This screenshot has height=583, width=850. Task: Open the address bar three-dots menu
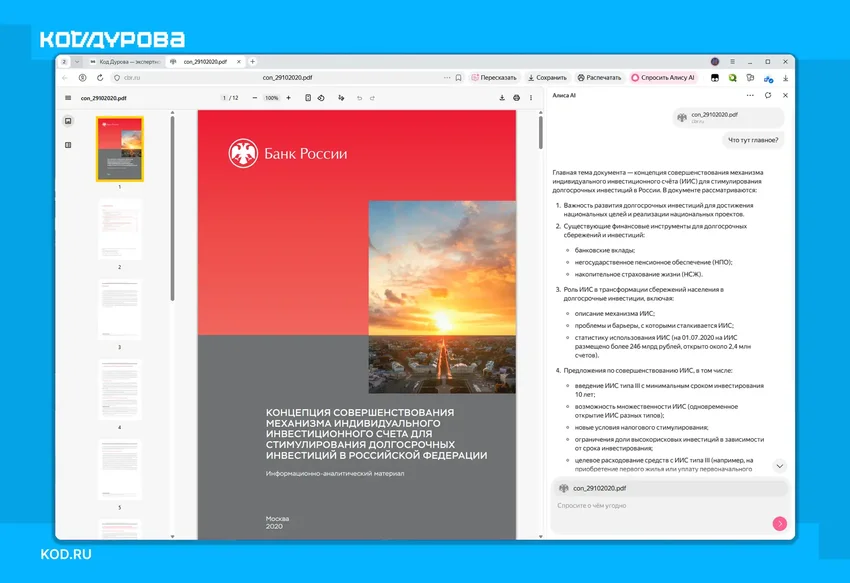(x=447, y=78)
